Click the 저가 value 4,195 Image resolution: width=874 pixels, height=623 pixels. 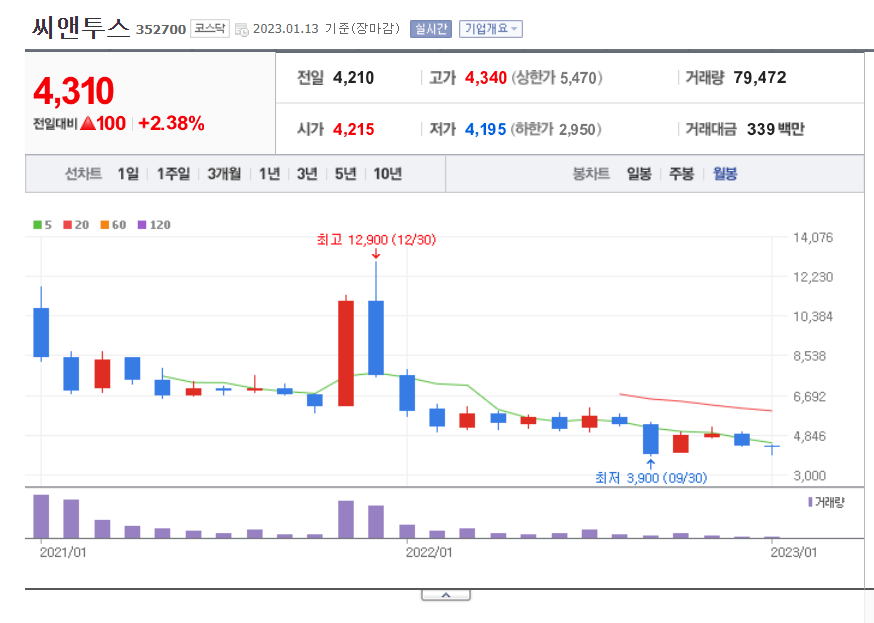point(485,129)
